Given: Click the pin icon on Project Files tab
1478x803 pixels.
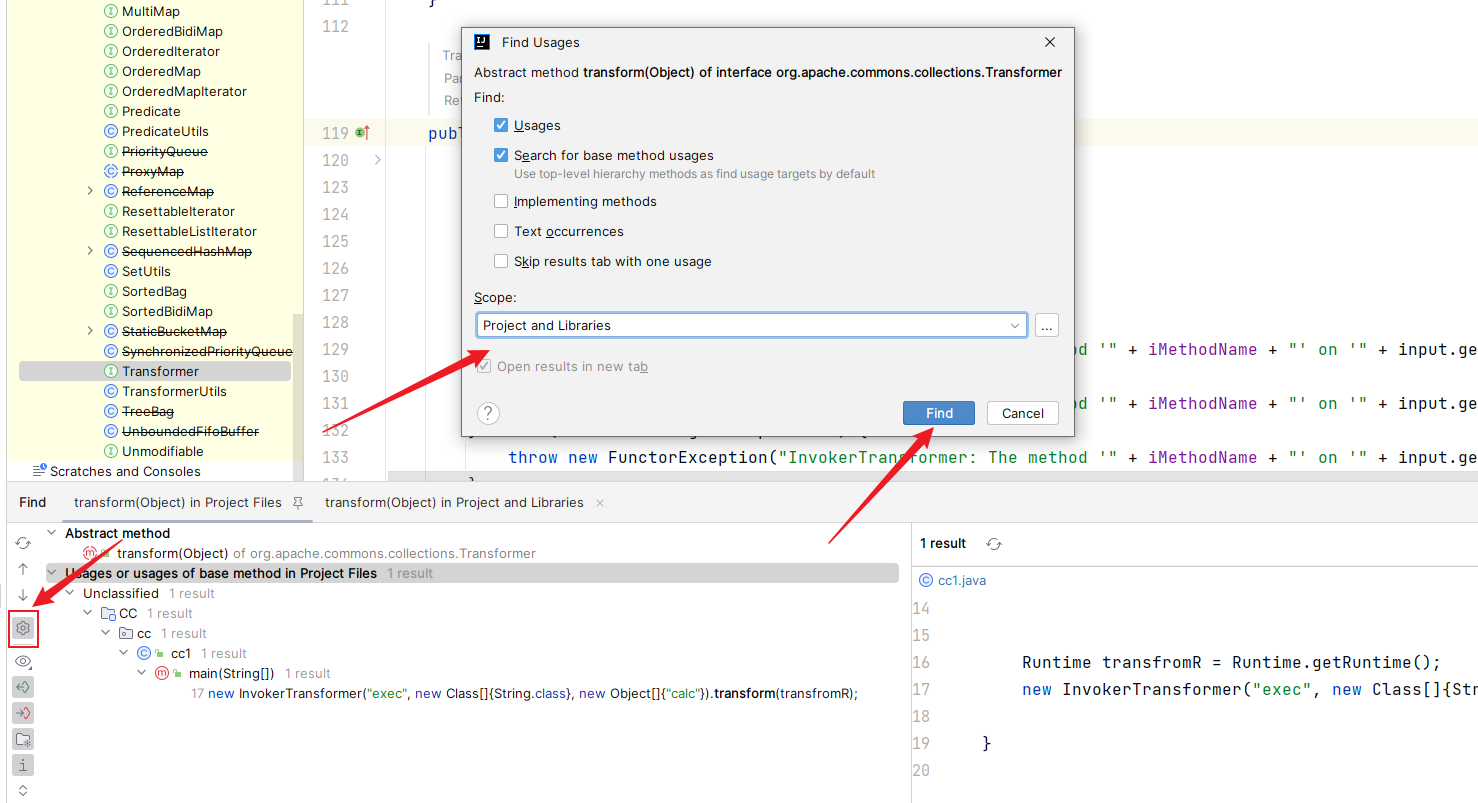Looking at the screenshot, I should (x=297, y=503).
